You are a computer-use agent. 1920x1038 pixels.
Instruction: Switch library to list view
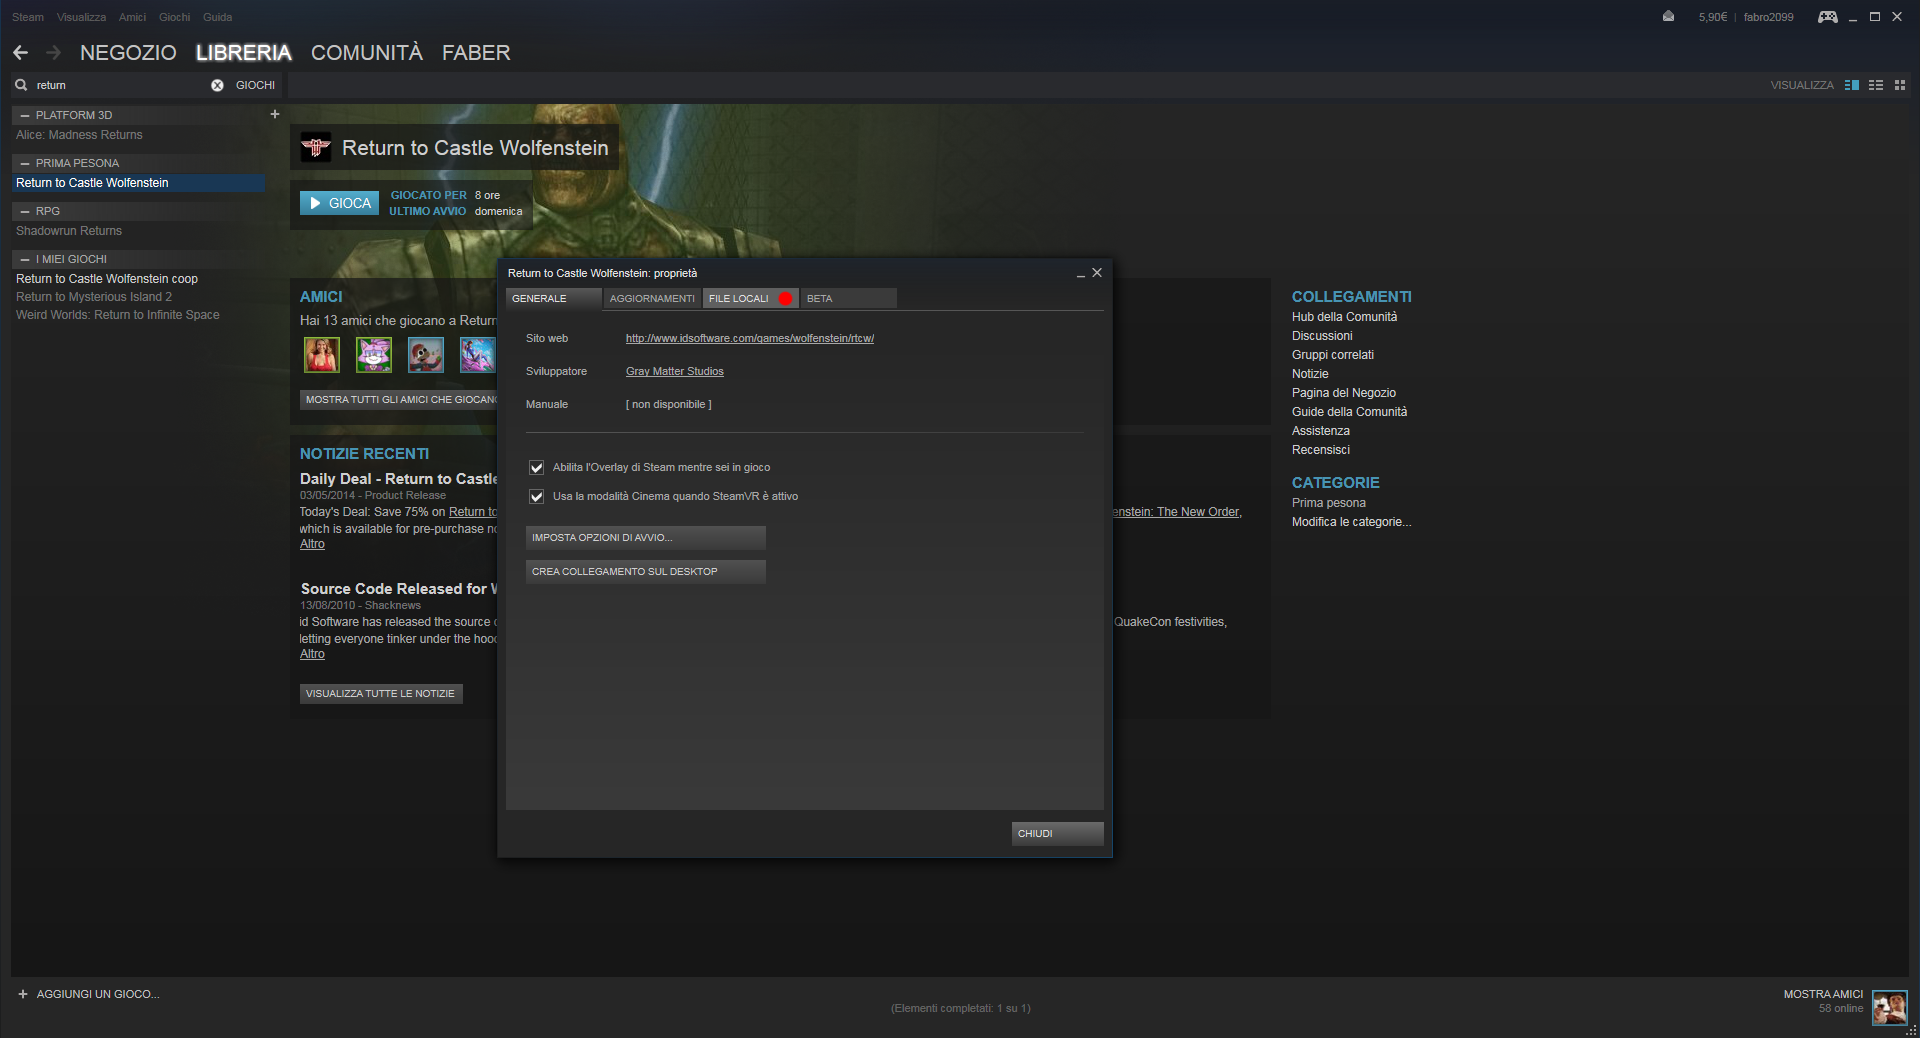click(1876, 85)
